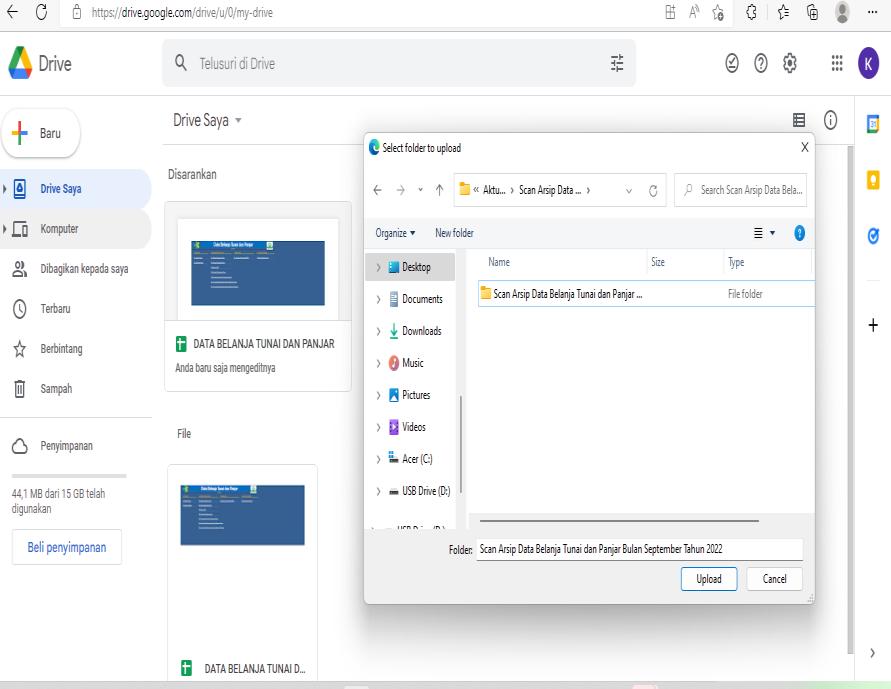The width and height of the screenshot is (891, 689).
Task: Expand Drive Saya tree in sidebar
Action: click(5, 189)
